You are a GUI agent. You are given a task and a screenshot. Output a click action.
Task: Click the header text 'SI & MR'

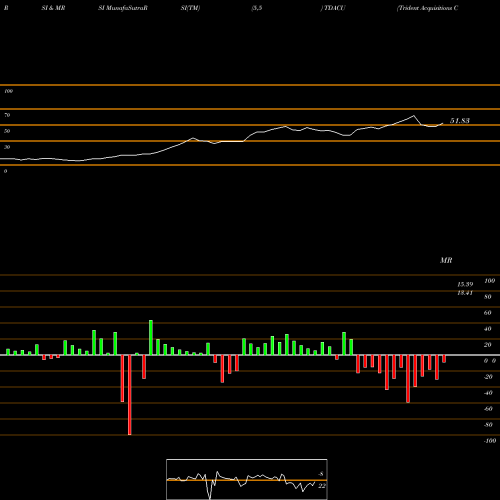coord(53,8)
